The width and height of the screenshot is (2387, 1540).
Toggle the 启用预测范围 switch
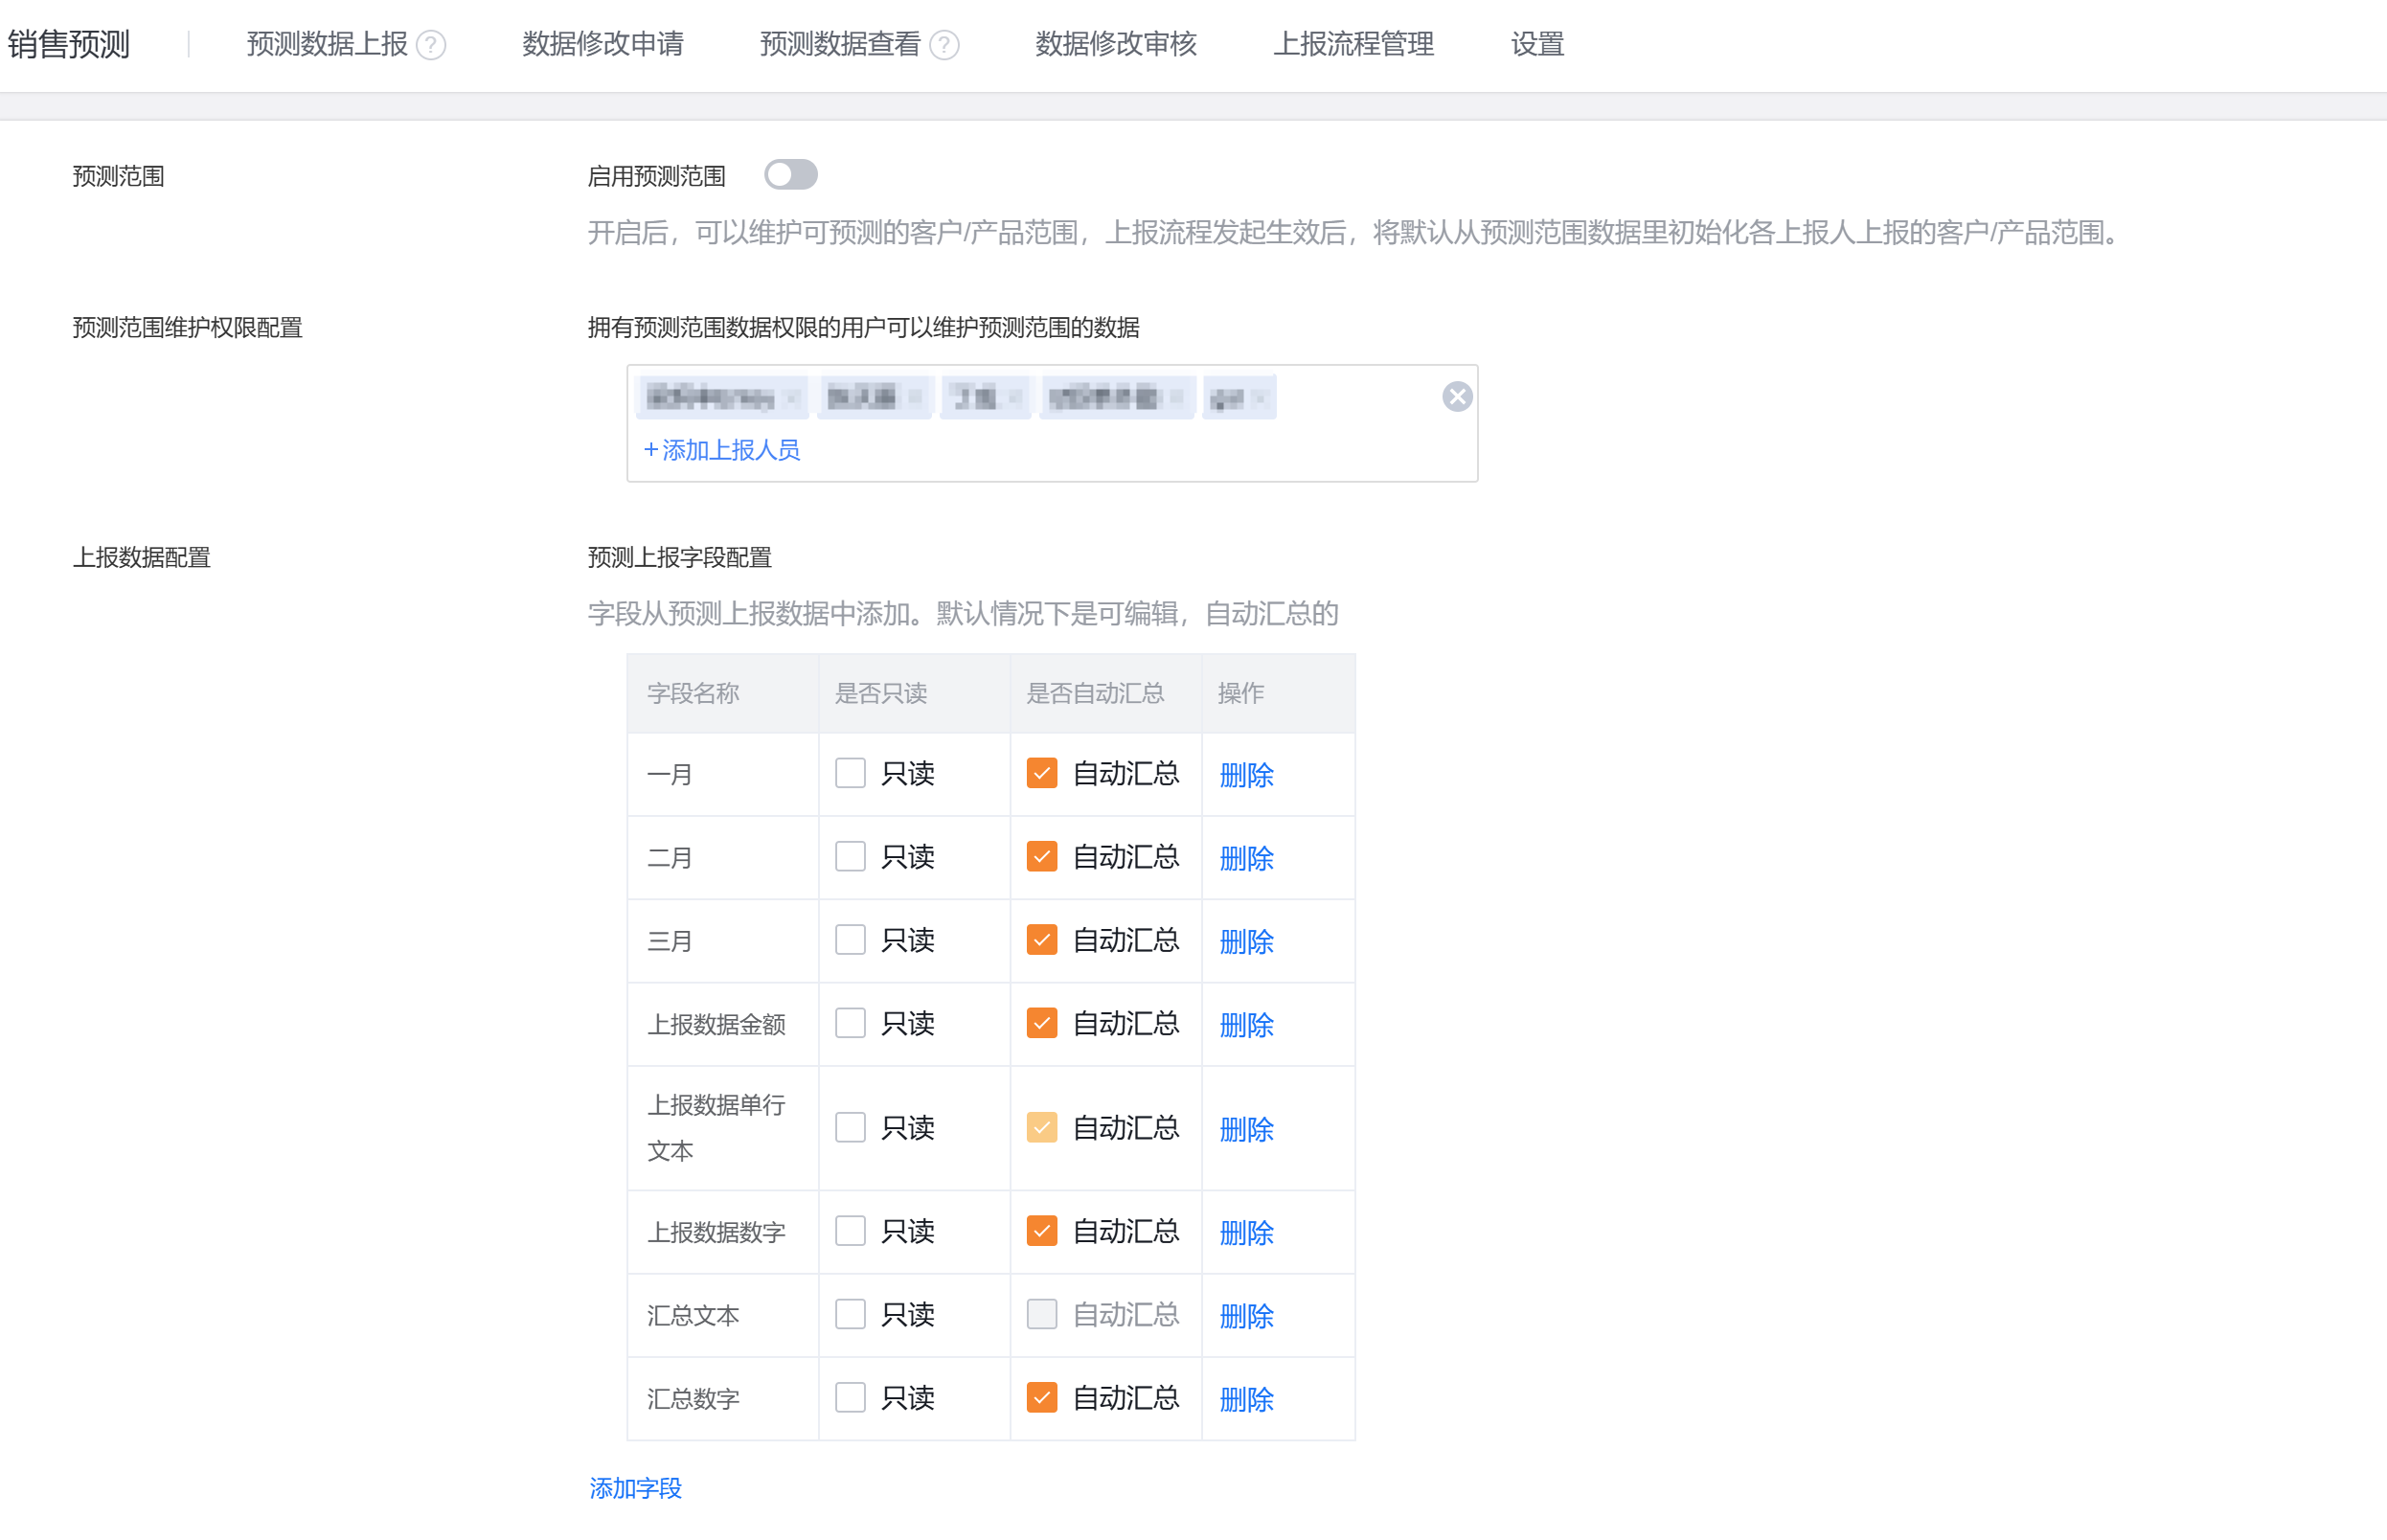point(790,175)
